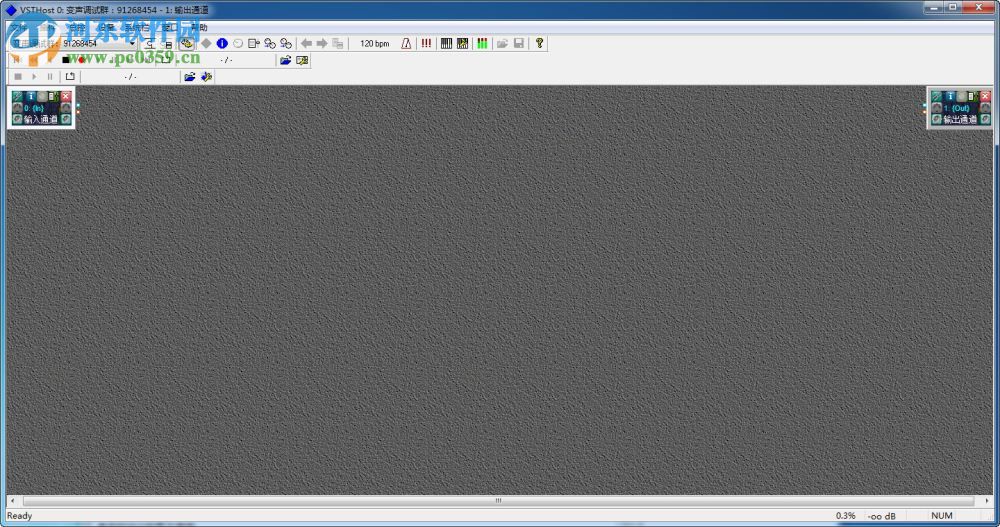Viewport: 1000px width, 527px height.
Task: Click the '1: (Out)' label
Action: click(x=957, y=108)
